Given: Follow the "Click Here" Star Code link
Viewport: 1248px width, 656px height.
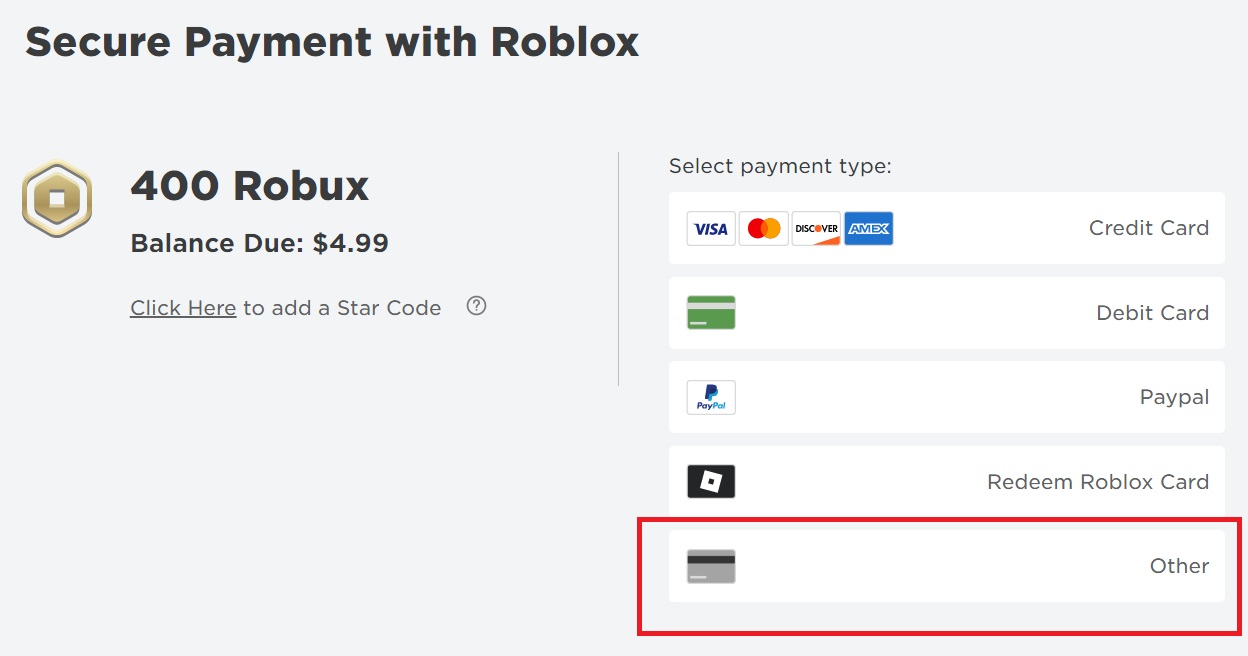Looking at the screenshot, I should [183, 308].
